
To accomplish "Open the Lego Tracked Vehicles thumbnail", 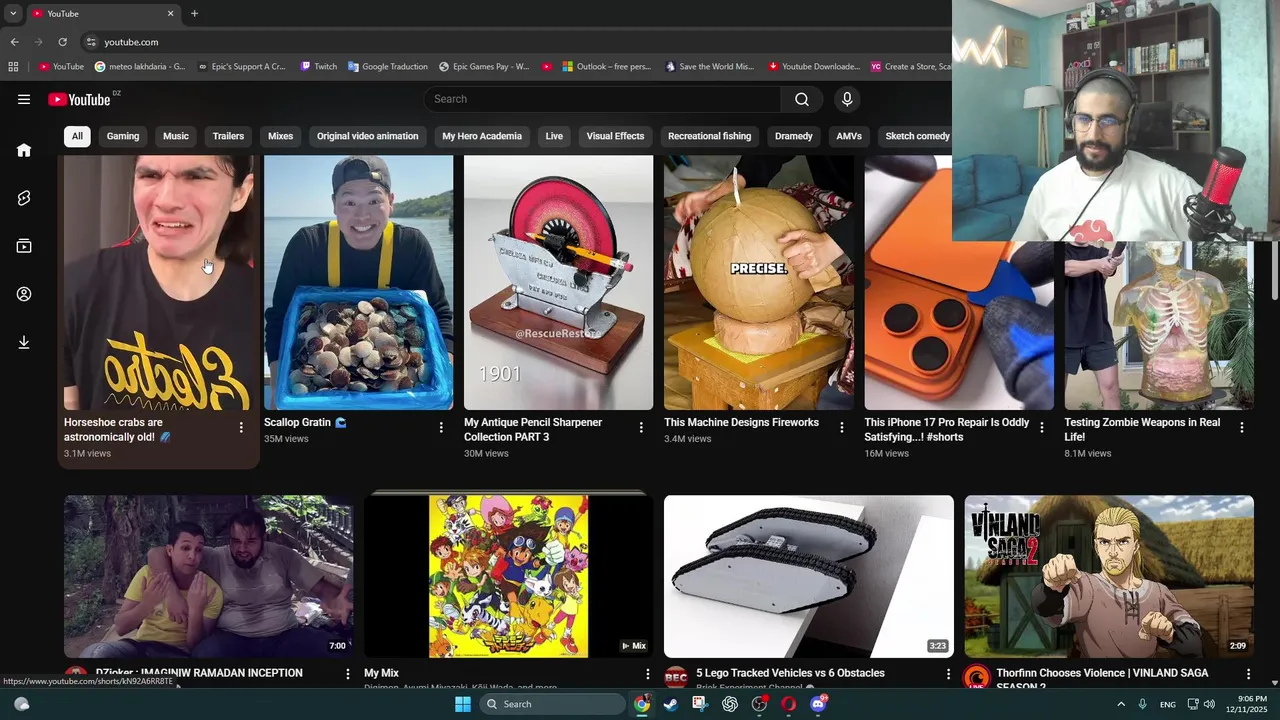I will point(809,576).
